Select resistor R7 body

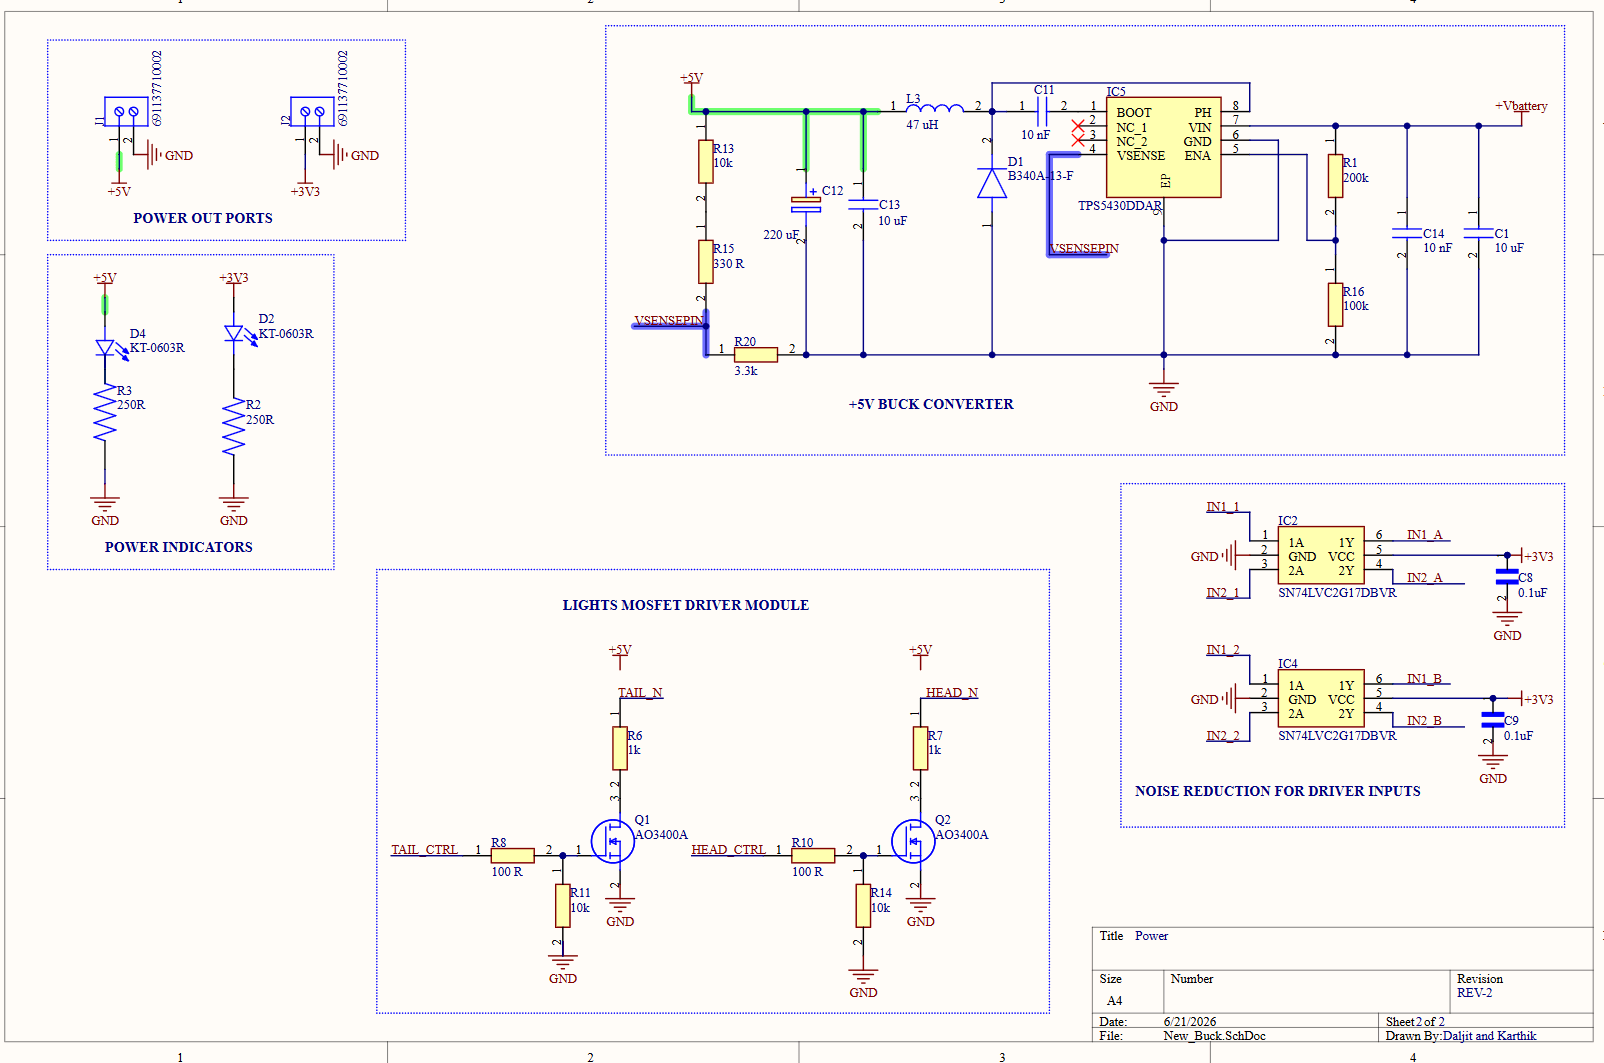920,748
